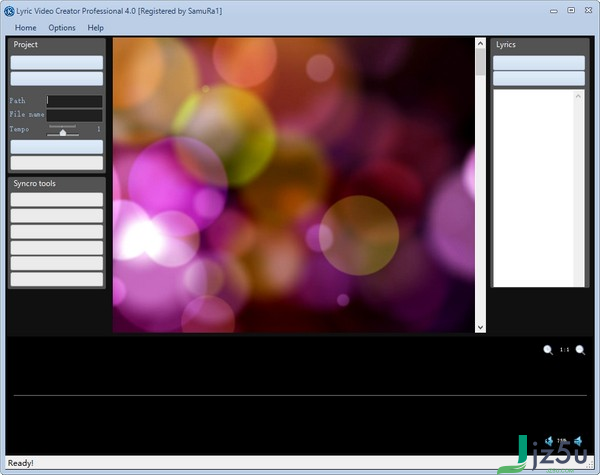Click the bokeh preview image
600x475 pixels.
tap(293, 185)
